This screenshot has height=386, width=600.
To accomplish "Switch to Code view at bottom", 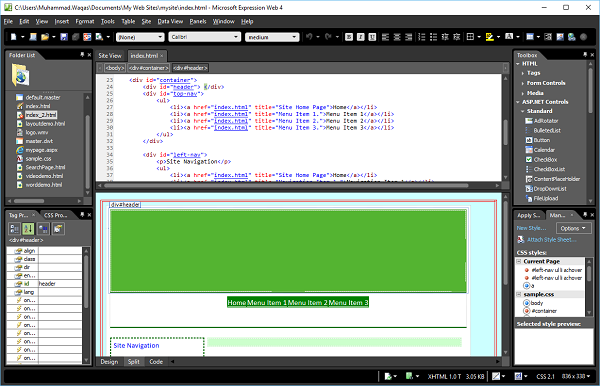I will (156, 362).
